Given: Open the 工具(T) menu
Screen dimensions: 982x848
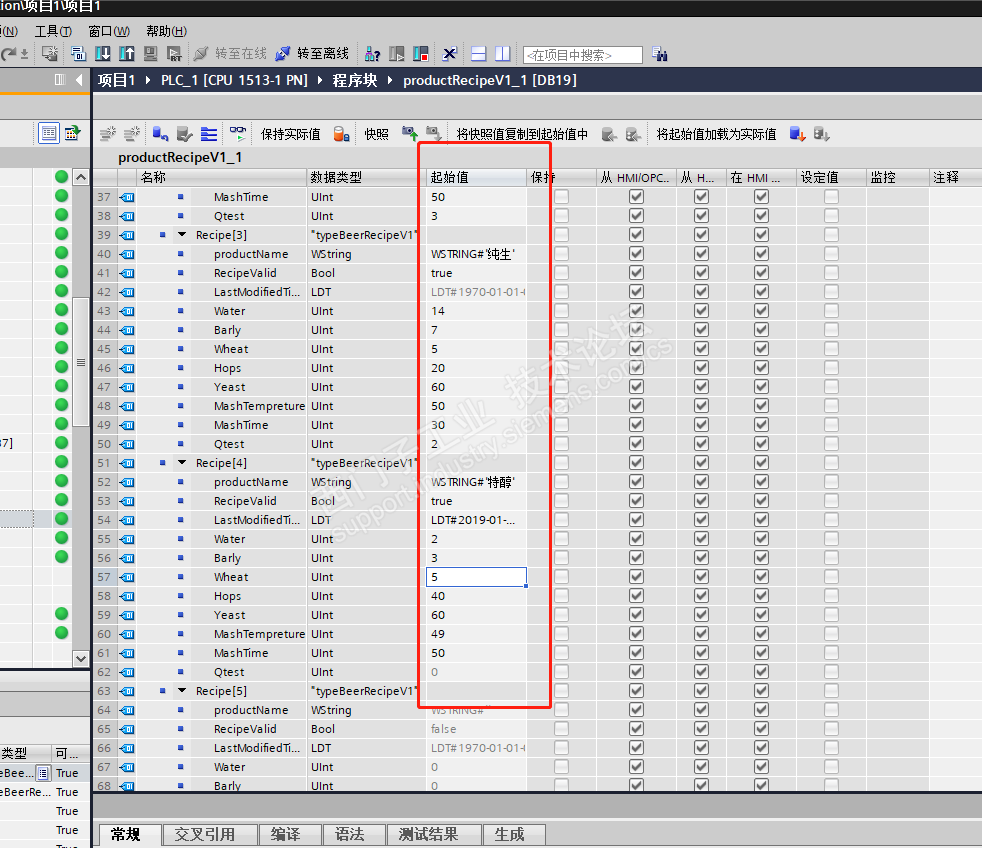Looking at the screenshot, I should pos(53,31).
